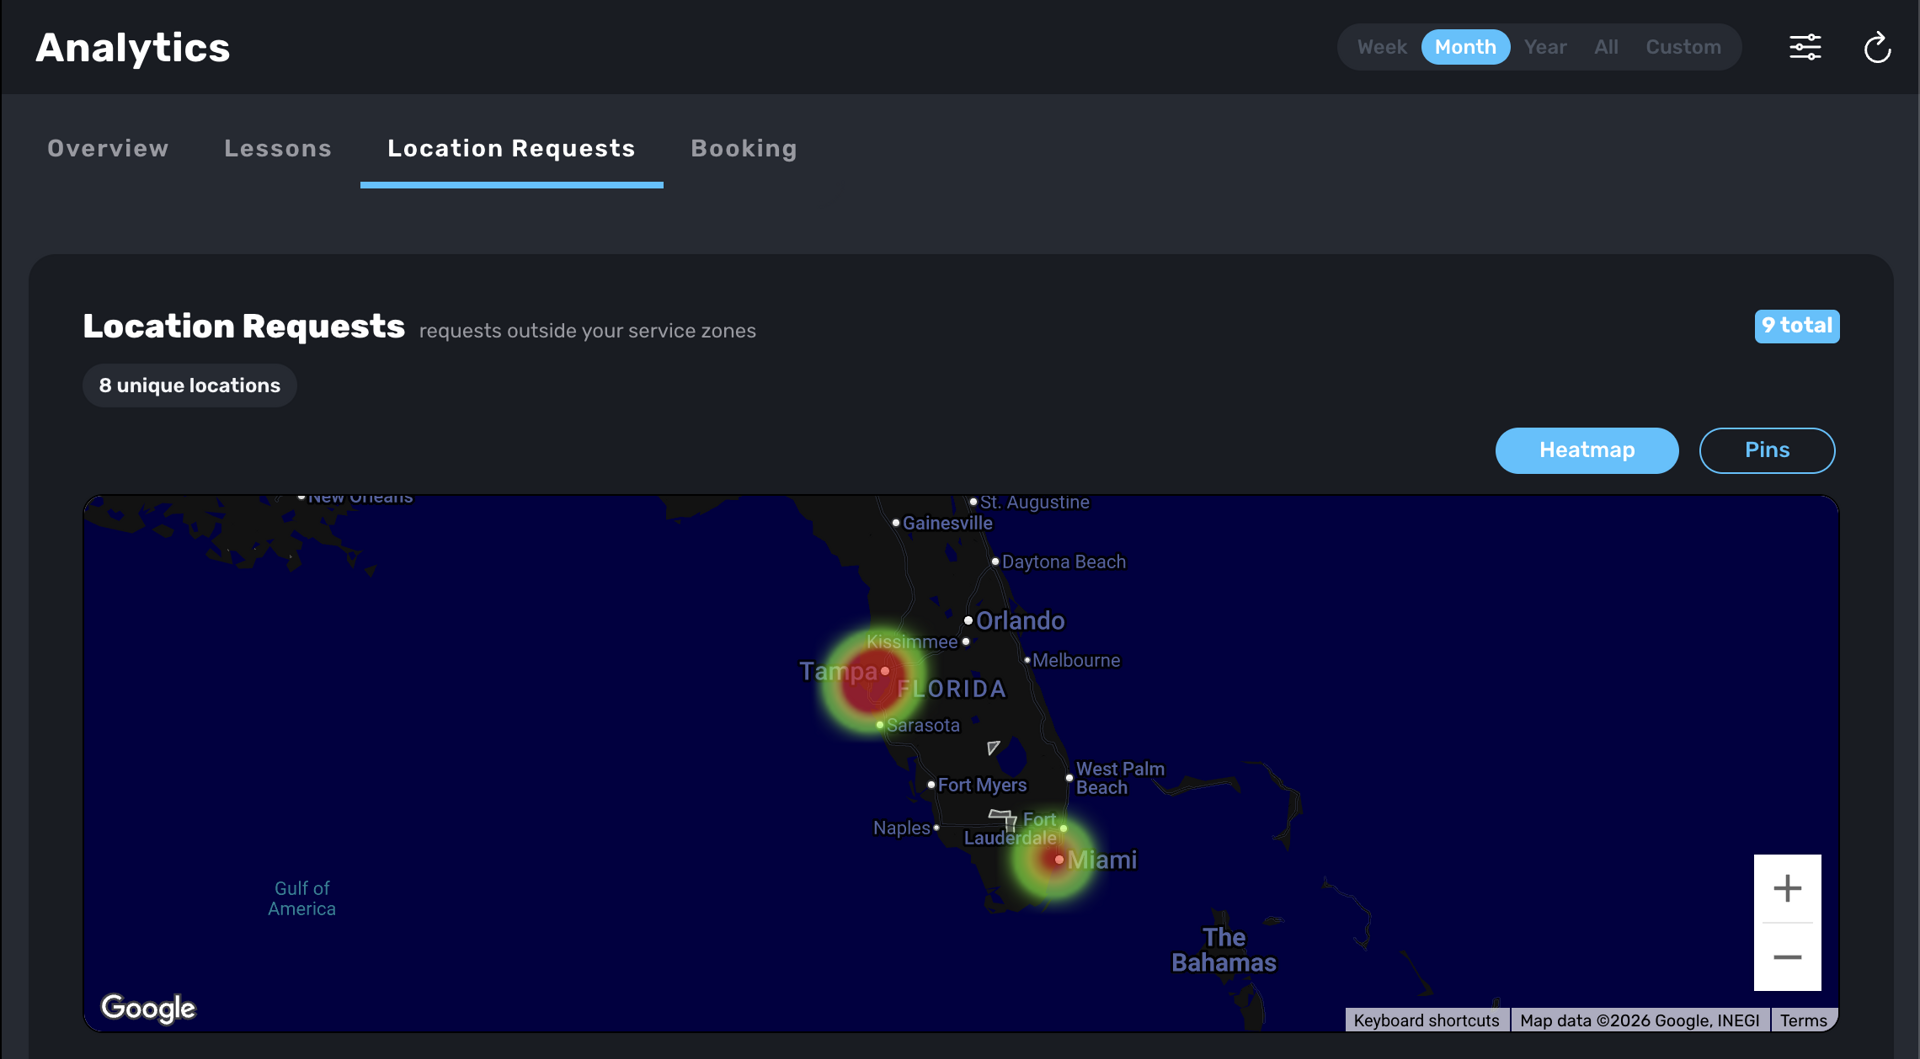Click the Naples map label
This screenshot has width=1920, height=1059.
[x=901, y=828]
